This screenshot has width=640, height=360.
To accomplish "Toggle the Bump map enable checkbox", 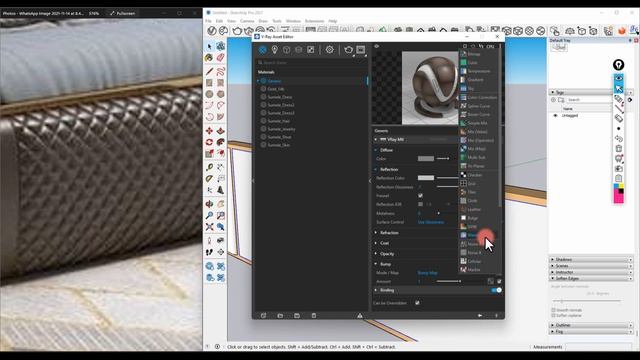I will point(499,281).
